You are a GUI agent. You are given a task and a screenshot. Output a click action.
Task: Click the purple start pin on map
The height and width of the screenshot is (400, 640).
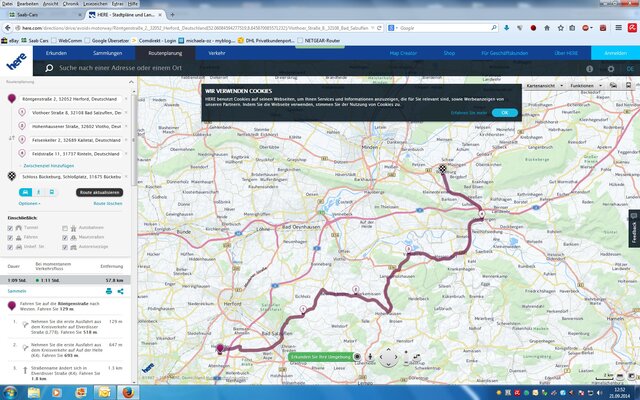220,349
